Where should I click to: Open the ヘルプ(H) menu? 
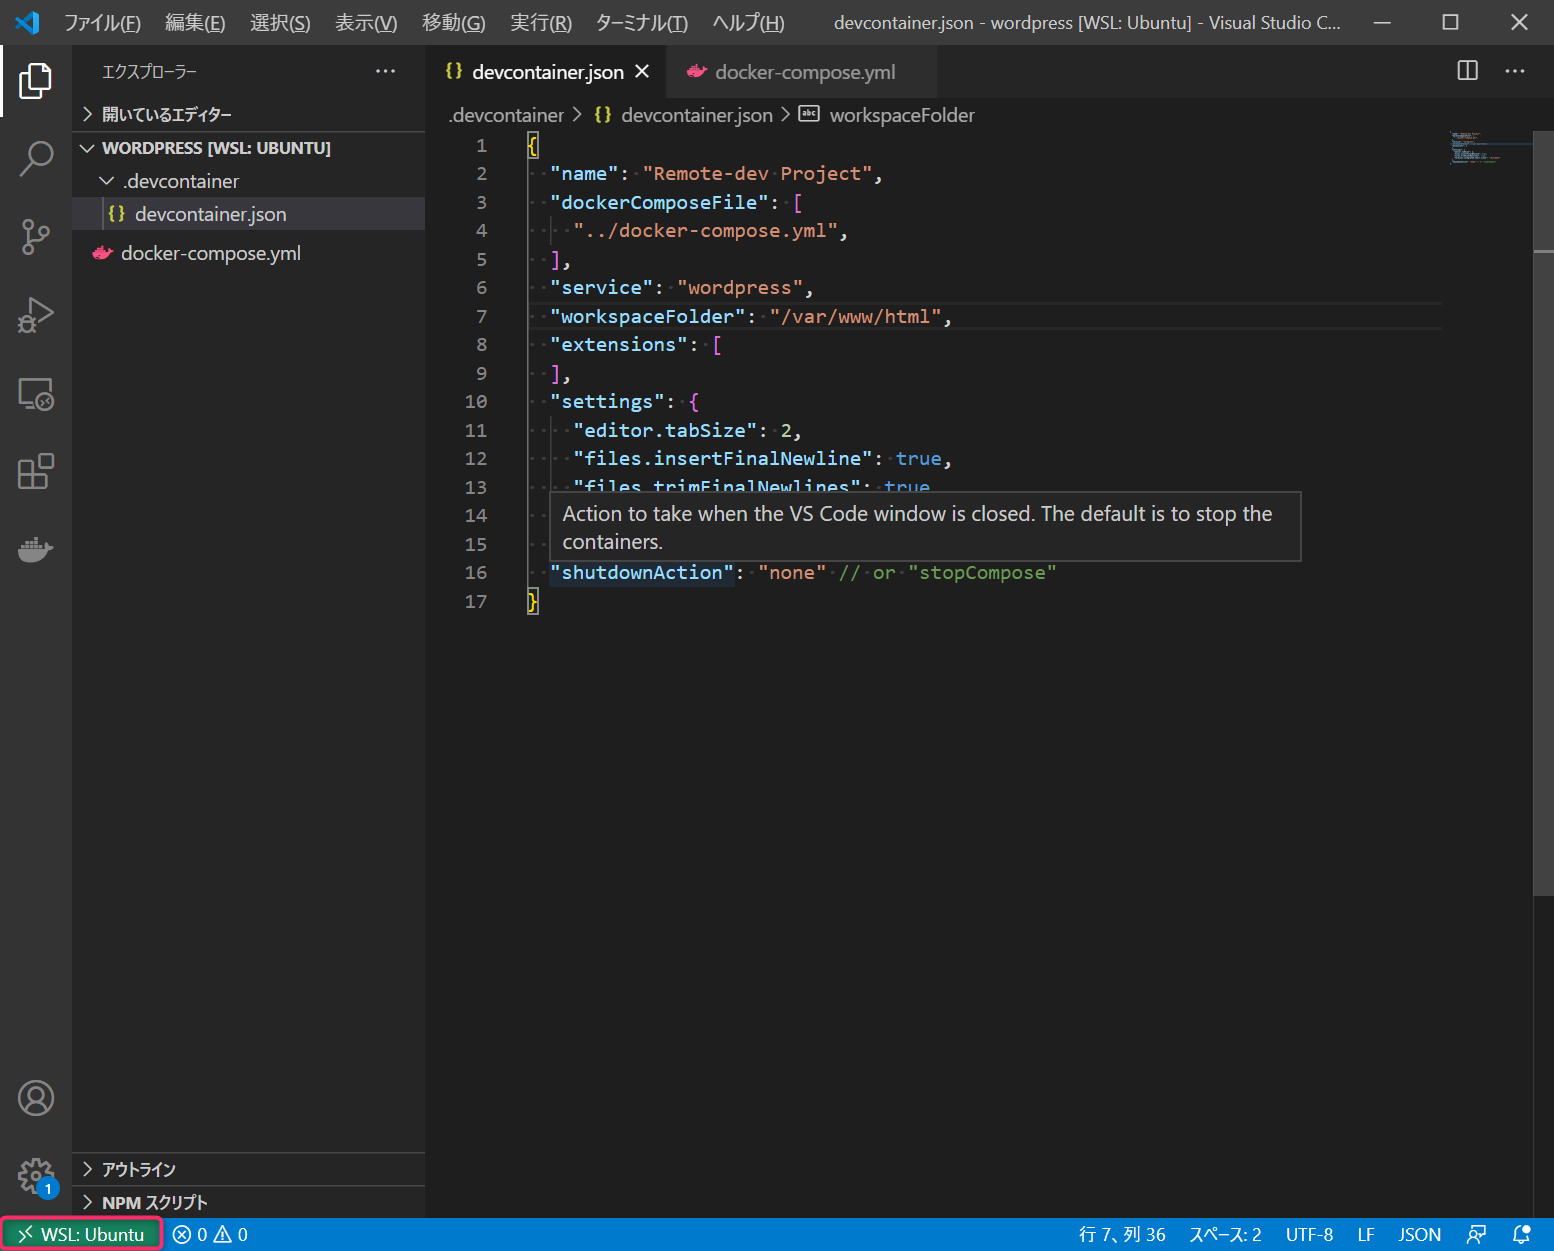[x=748, y=23]
